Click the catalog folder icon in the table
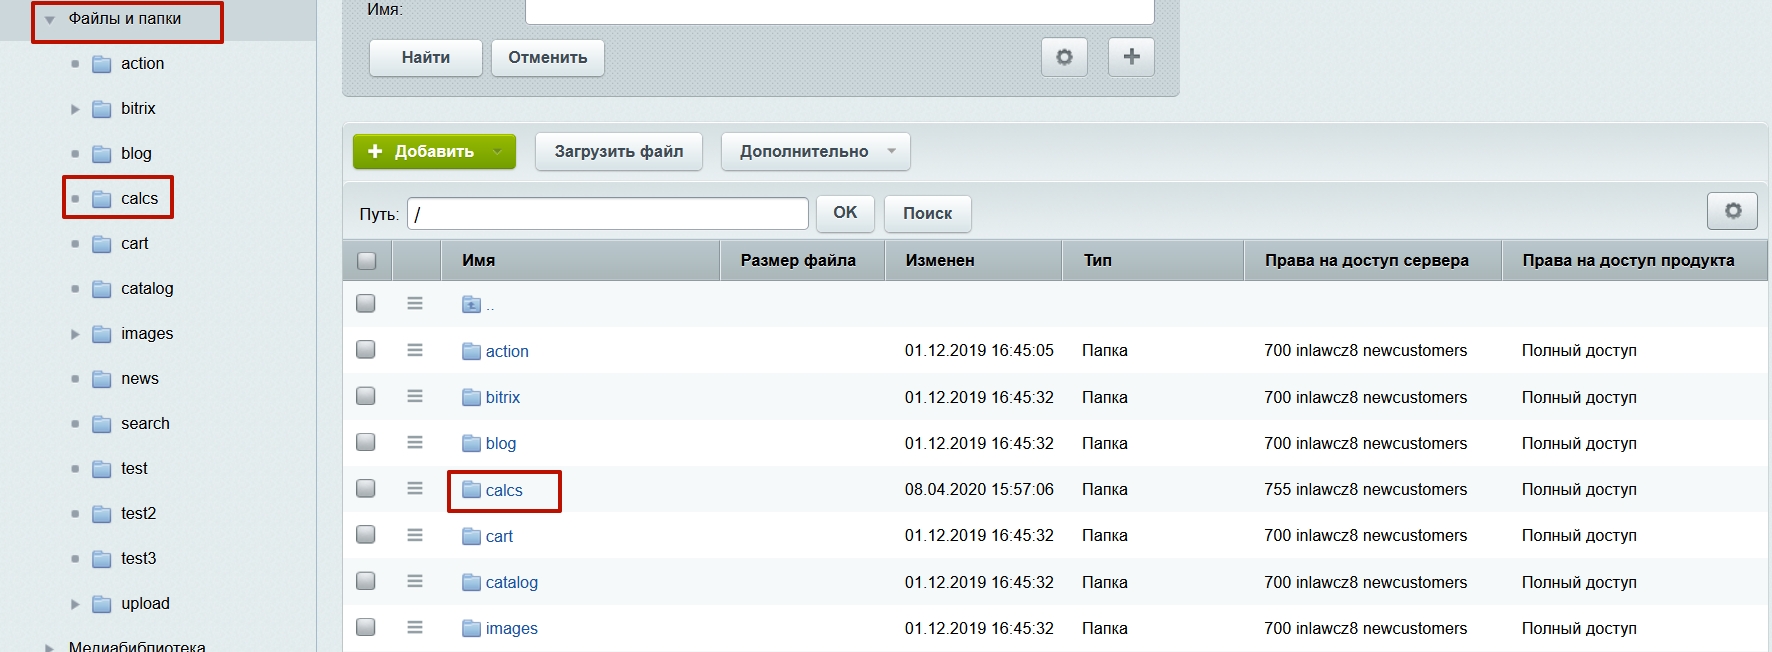Viewport: 1772px width, 652px height. (x=472, y=582)
